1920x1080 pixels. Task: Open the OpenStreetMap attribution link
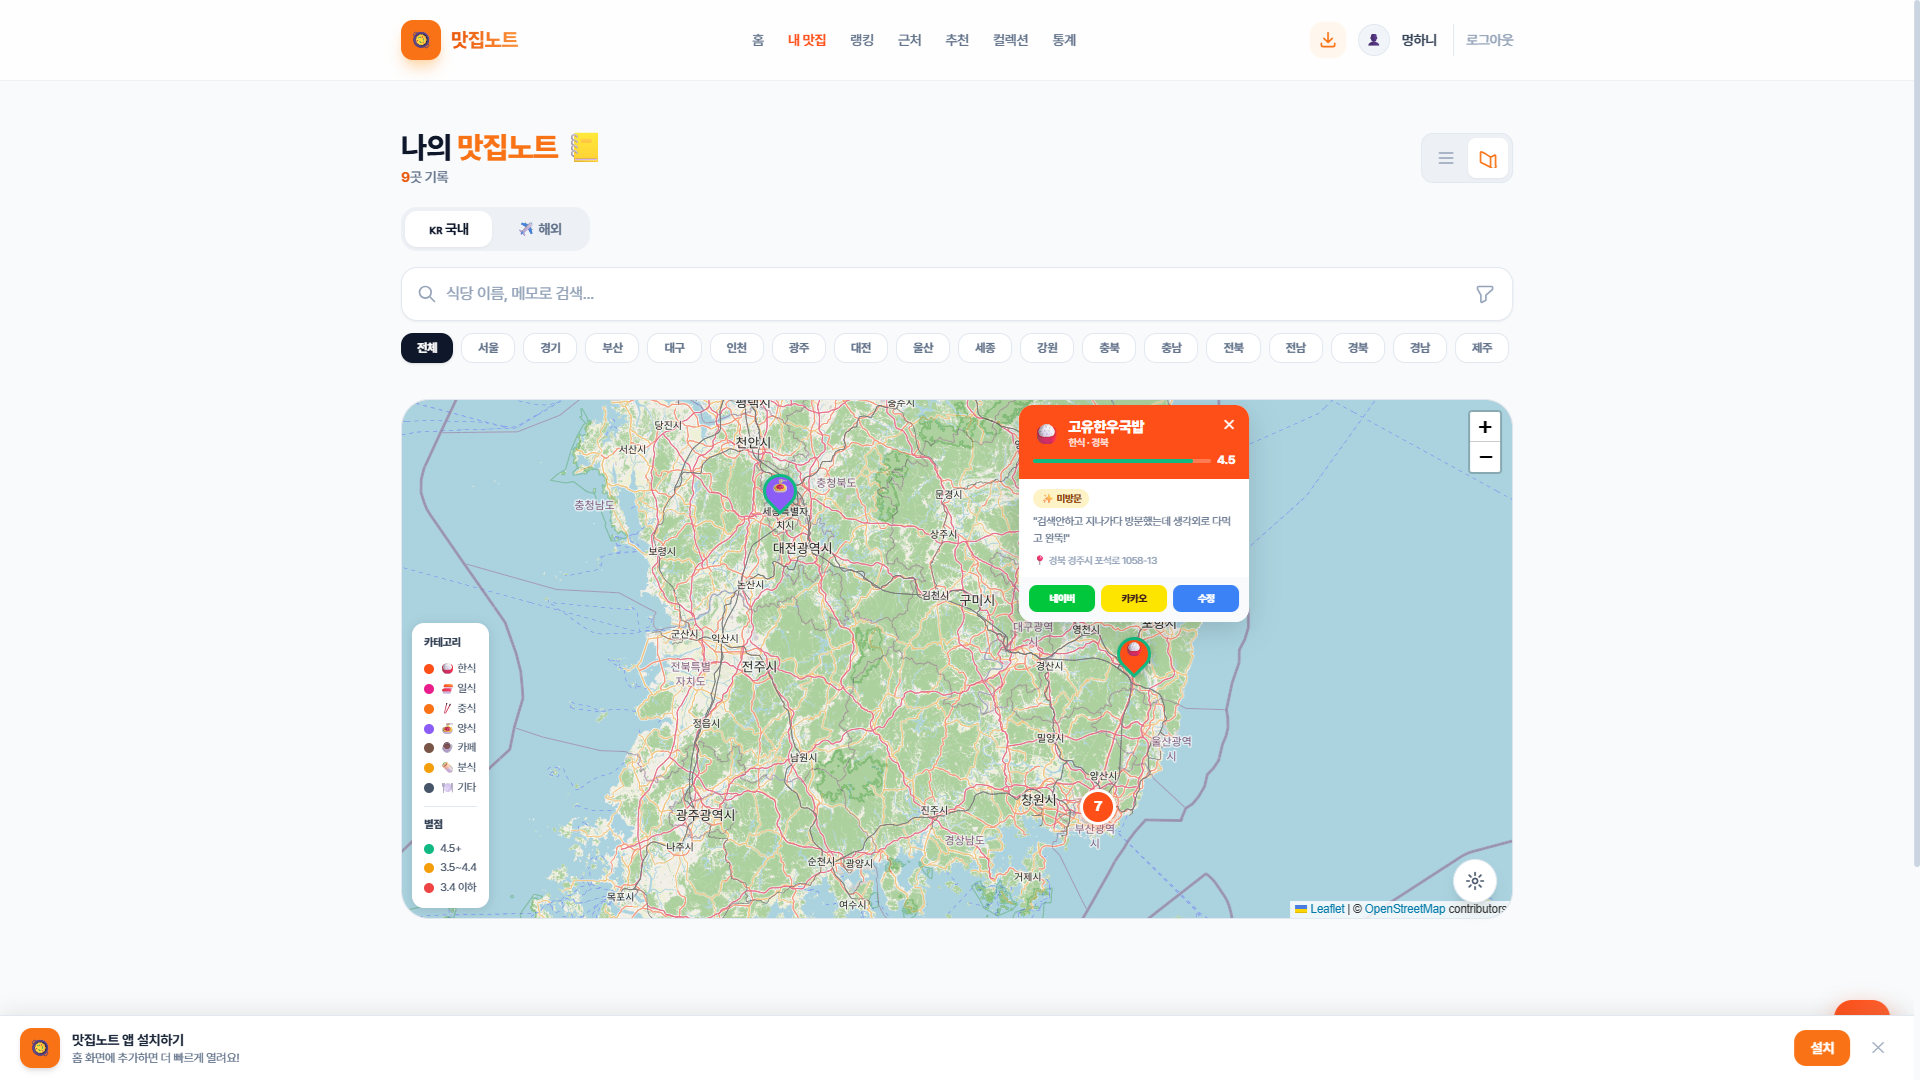point(1405,909)
